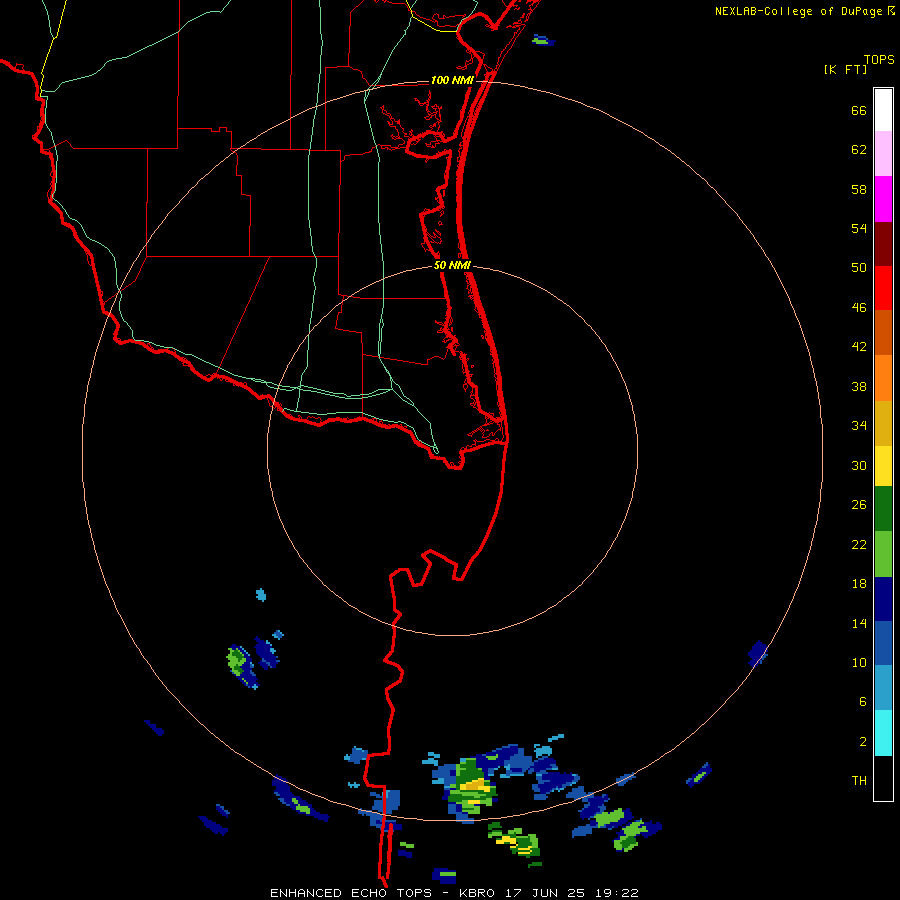Image resolution: width=900 pixels, height=900 pixels.
Task: Click the legend value '54'
Action: pos(859,228)
